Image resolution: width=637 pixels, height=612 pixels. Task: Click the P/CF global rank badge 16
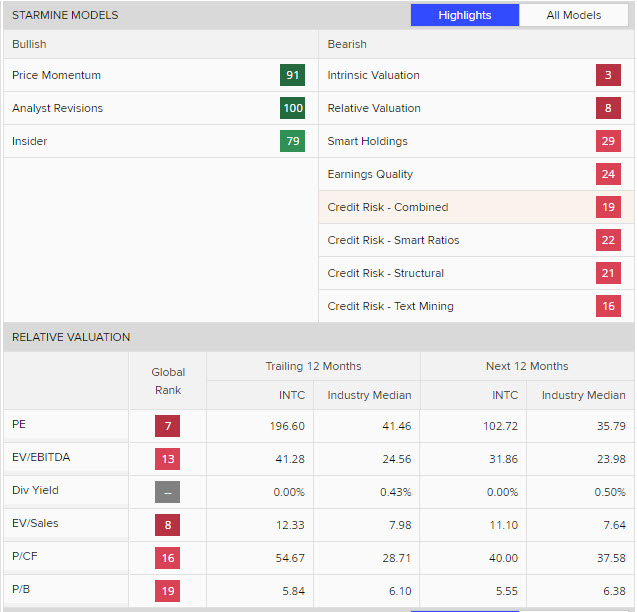167,558
